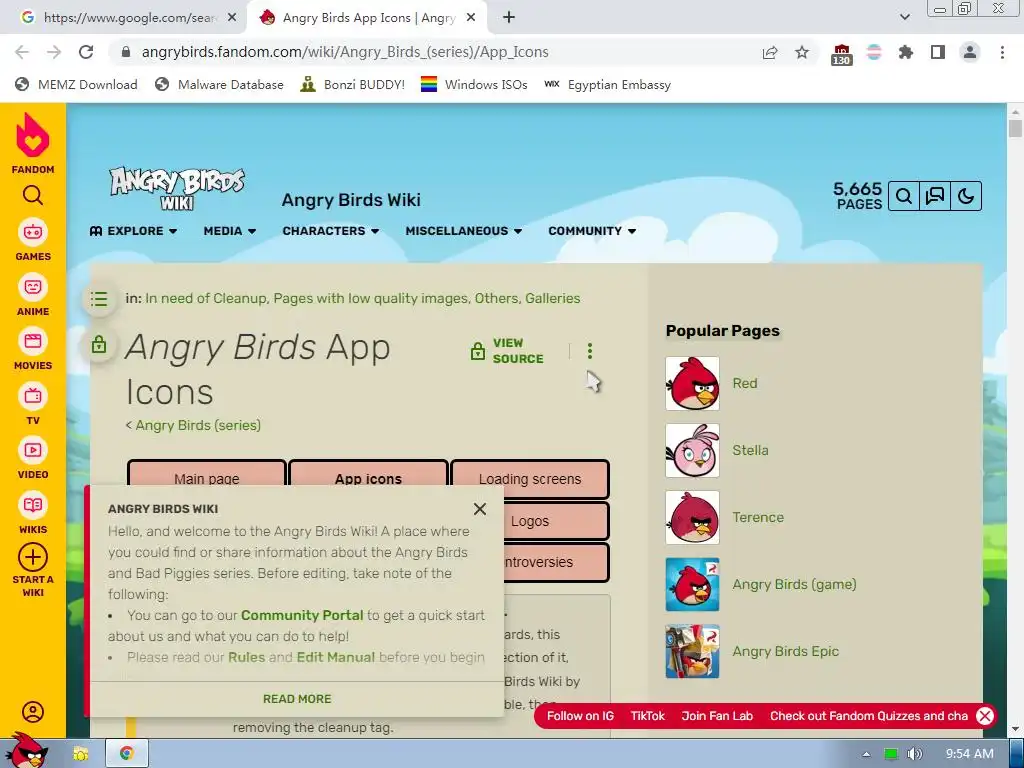Click the View Source button
1024x768 pixels.
pyautogui.click(x=507, y=351)
